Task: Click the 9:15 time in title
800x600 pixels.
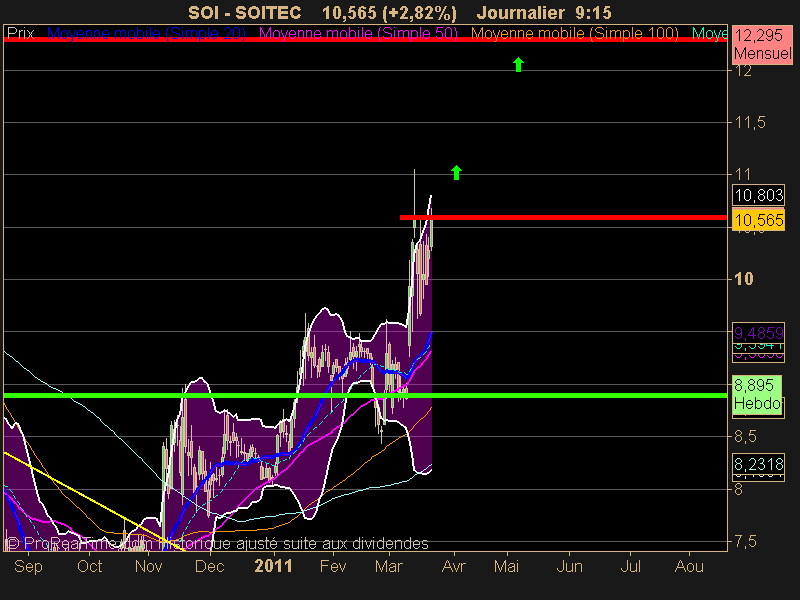Action: coord(592,12)
